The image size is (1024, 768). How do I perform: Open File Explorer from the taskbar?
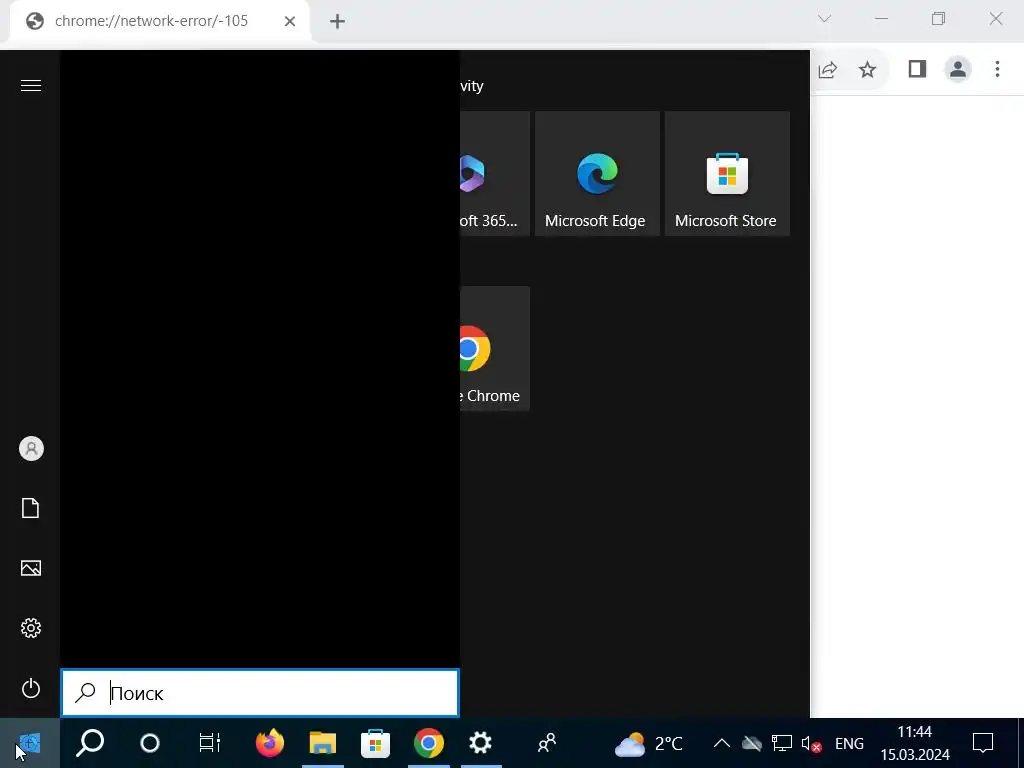(x=323, y=743)
